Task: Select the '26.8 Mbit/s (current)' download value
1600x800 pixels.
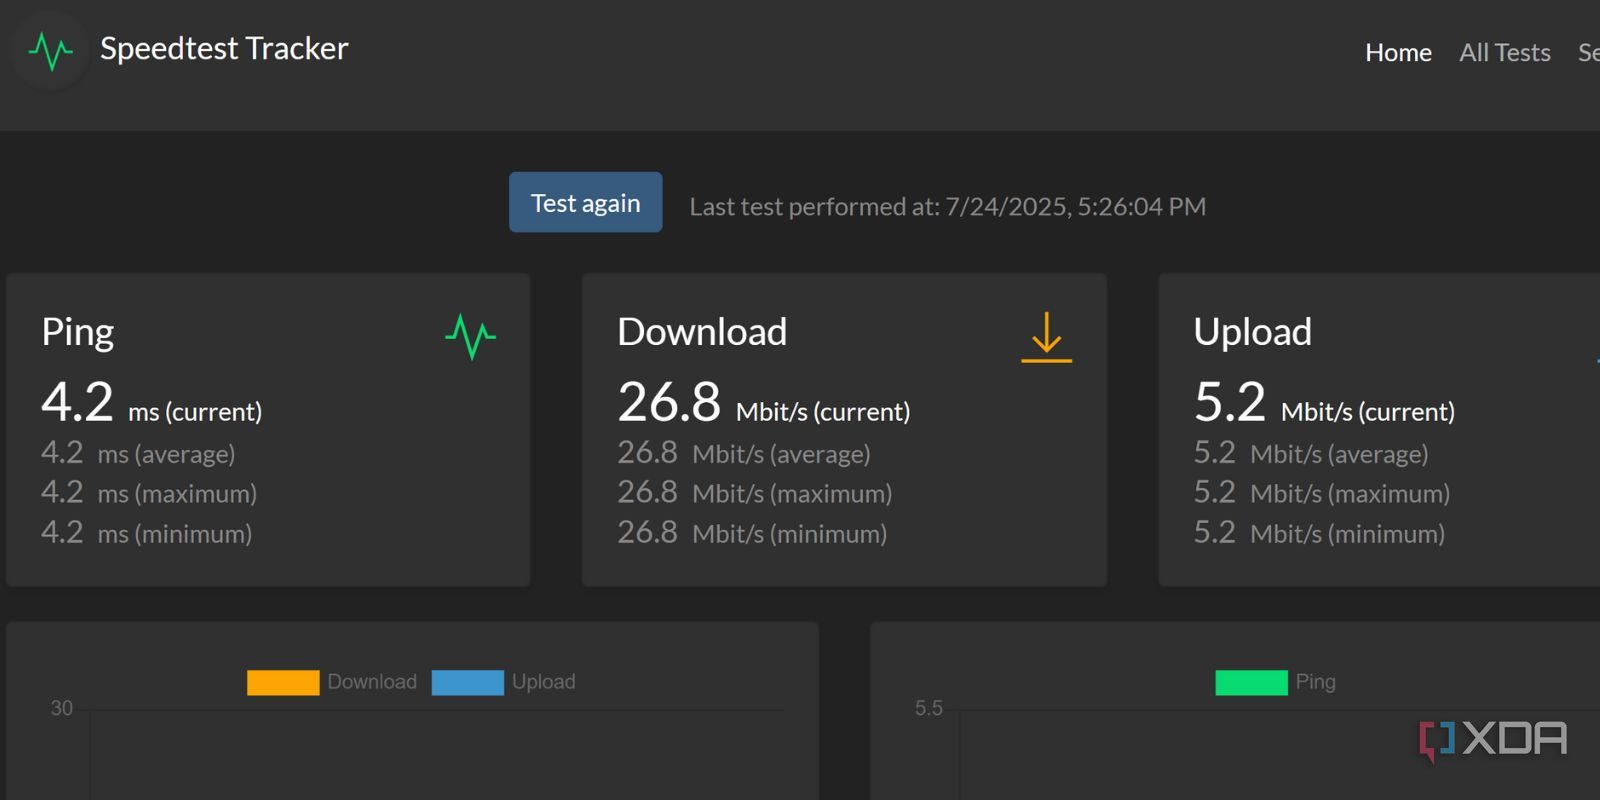Action: click(x=764, y=403)
